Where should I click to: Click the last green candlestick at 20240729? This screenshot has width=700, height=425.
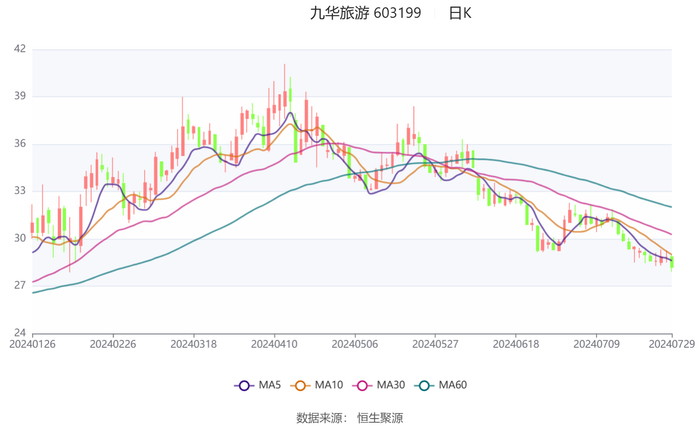point(672,263)
